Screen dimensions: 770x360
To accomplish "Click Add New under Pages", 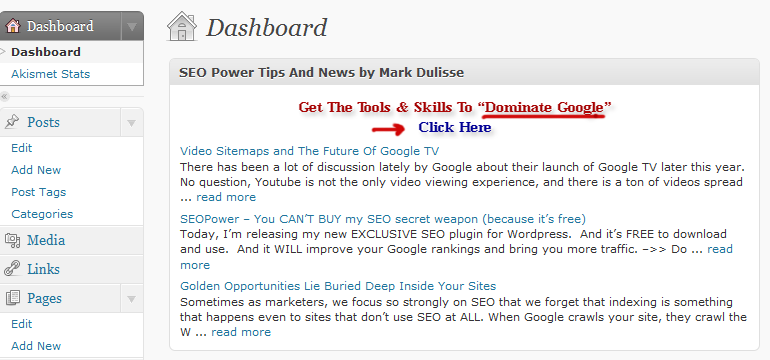I will (36, 346).
